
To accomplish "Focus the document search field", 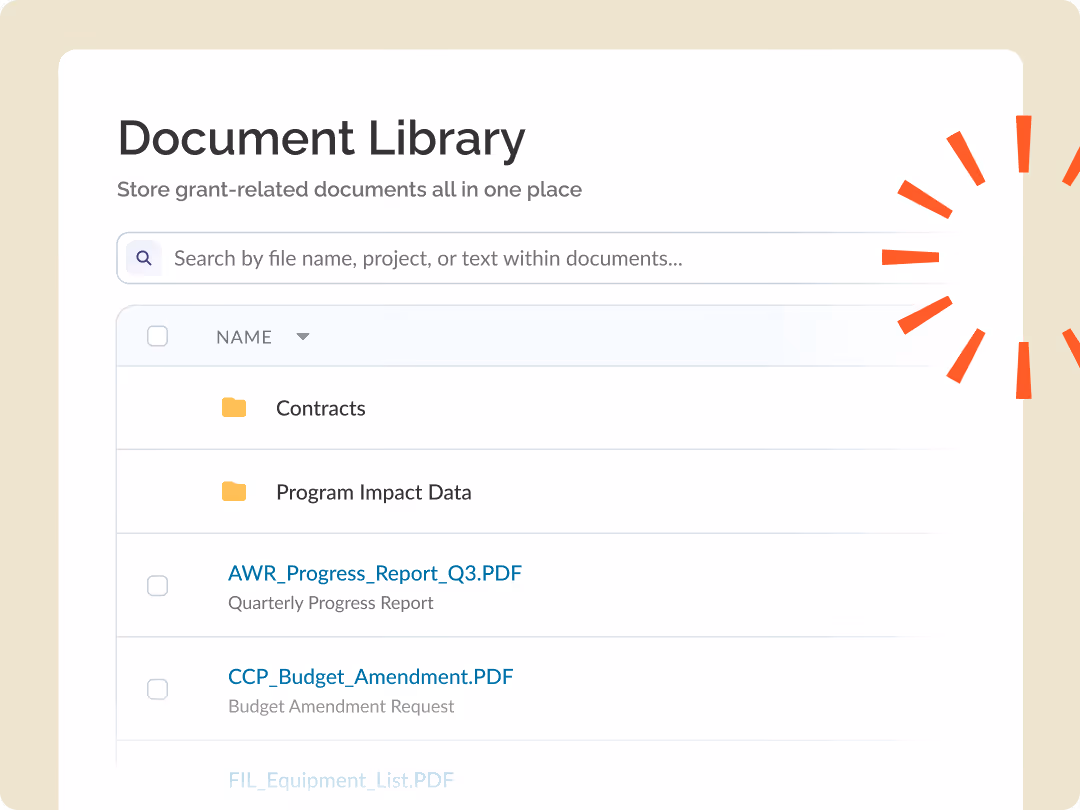I will [x=534, y=258].
